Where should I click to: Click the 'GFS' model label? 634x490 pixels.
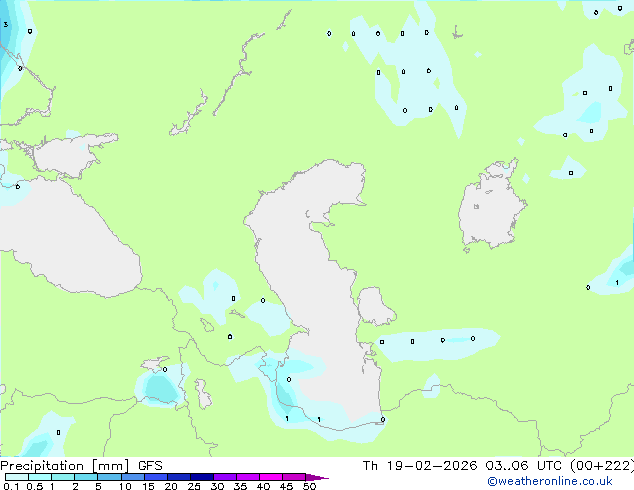150,466
